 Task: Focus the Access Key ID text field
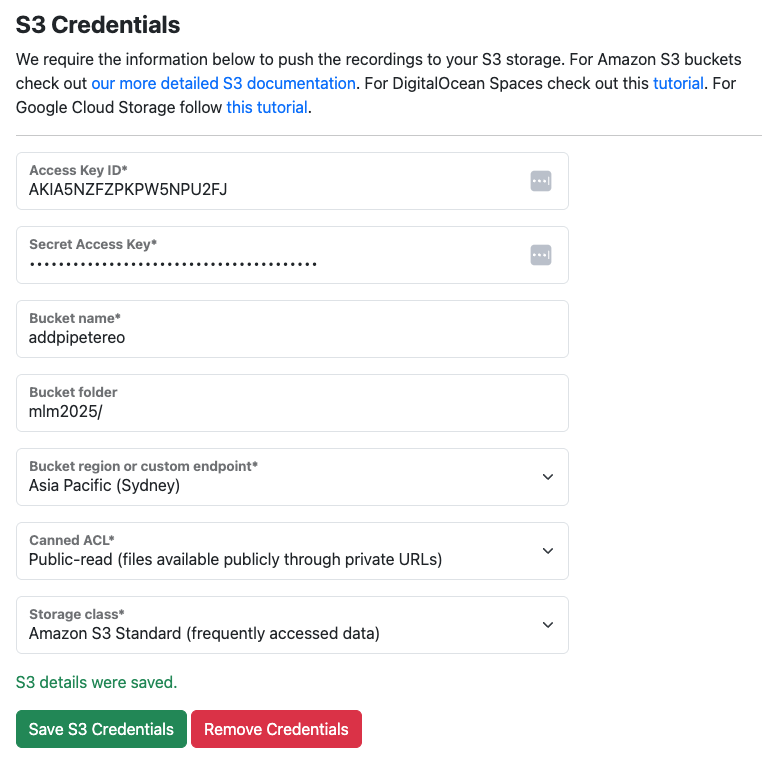click(x=270, y=188)
